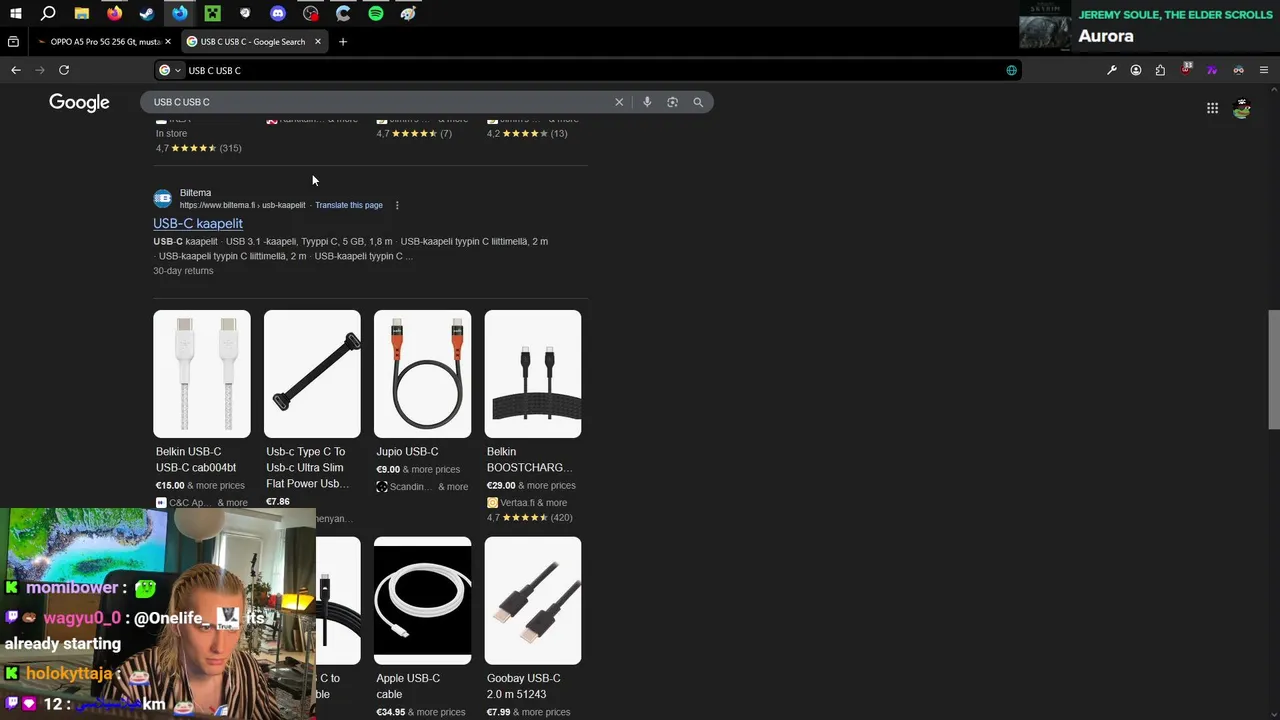Open the Goobay USB-C 2.0 m product image
This screenshot has height=720, width=1280.
click(x=533, y=600)
